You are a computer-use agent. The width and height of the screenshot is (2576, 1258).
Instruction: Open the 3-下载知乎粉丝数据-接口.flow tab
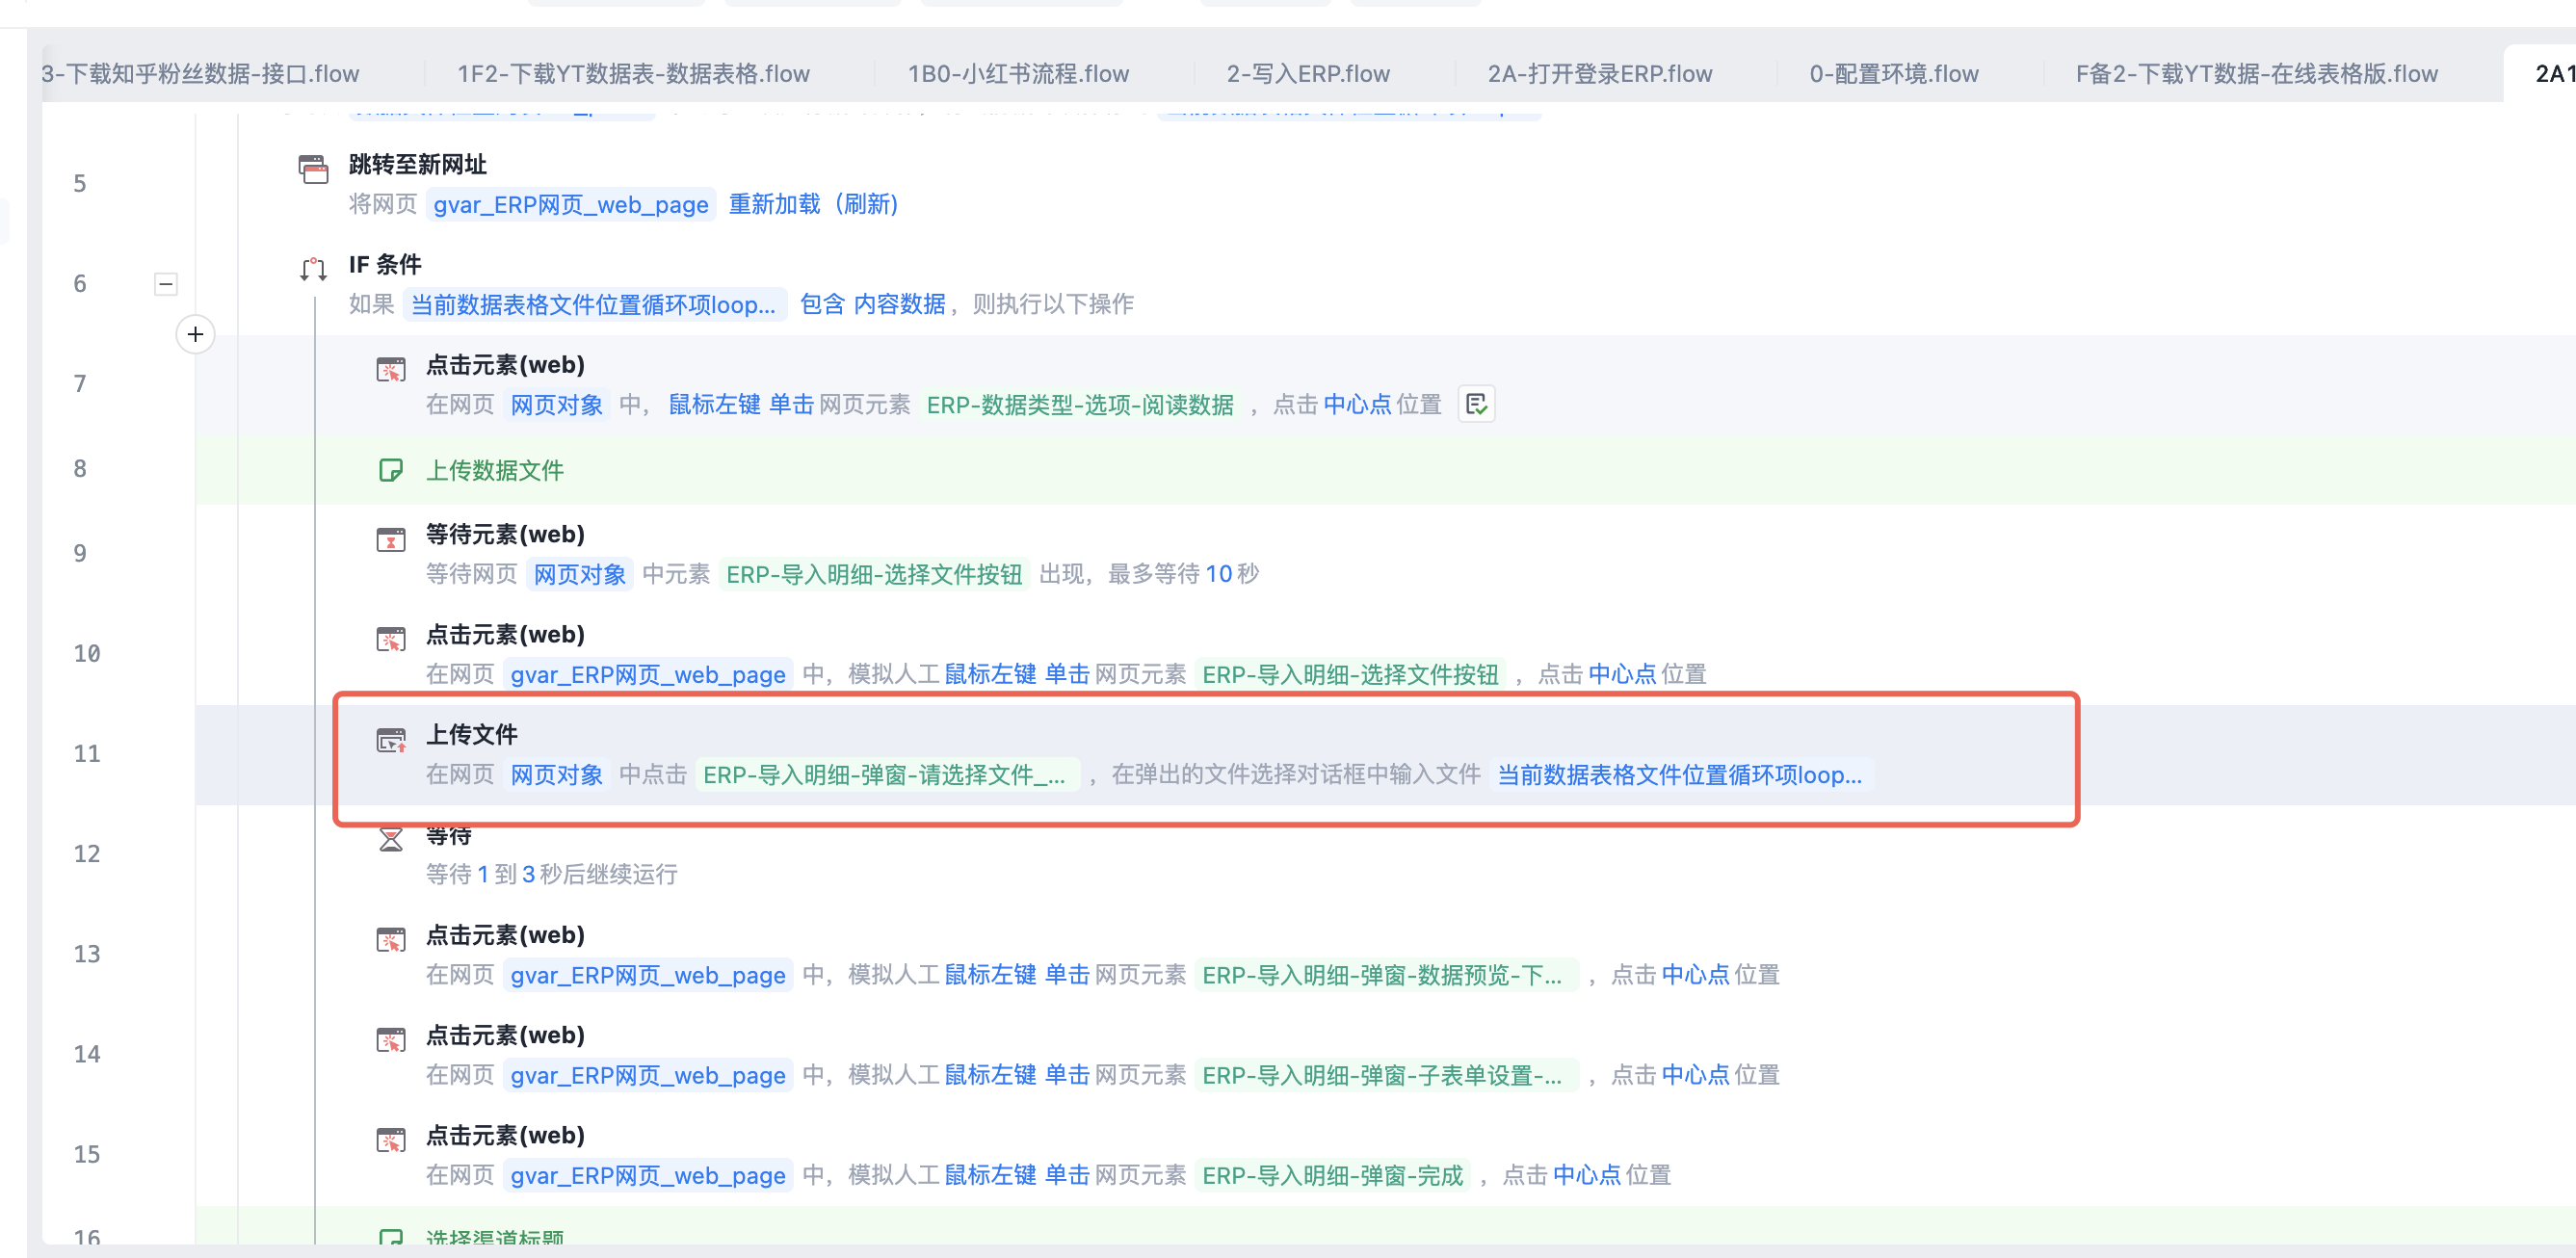[200, 74]
